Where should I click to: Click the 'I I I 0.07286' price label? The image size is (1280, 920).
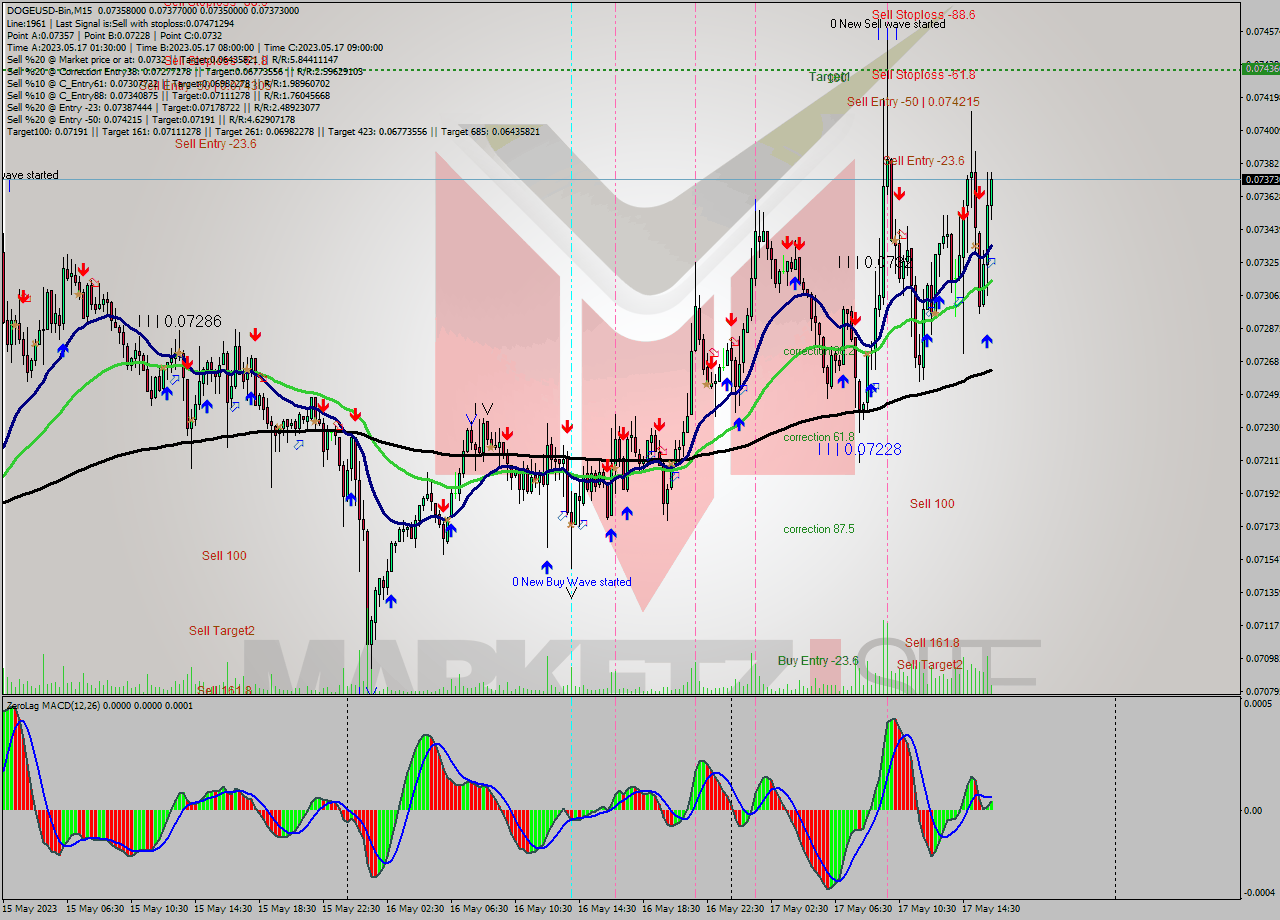tap(180, 321)
